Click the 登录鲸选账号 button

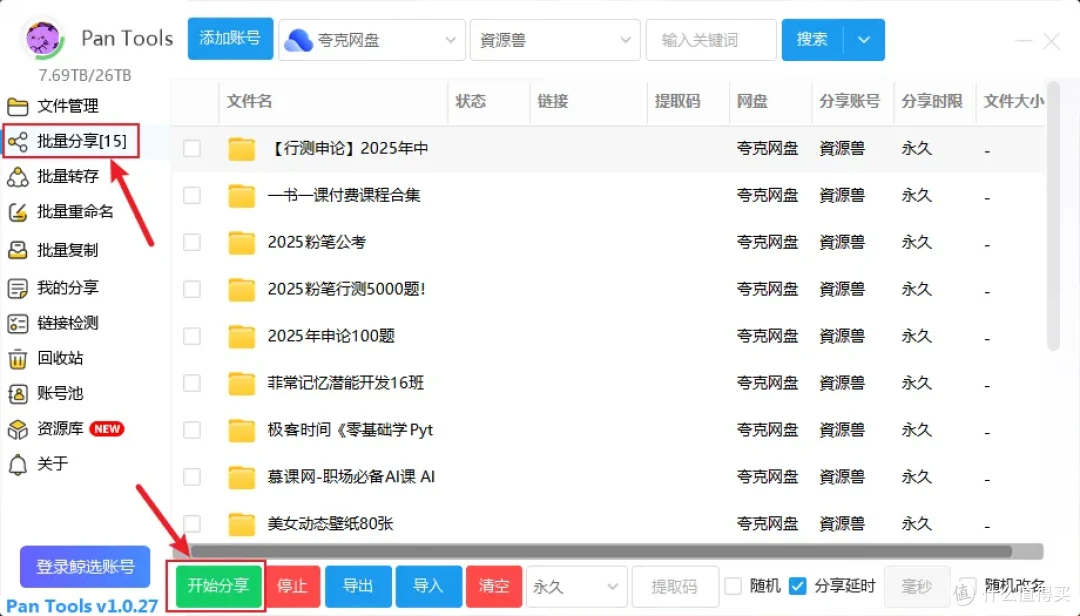[x=85, y=566]
